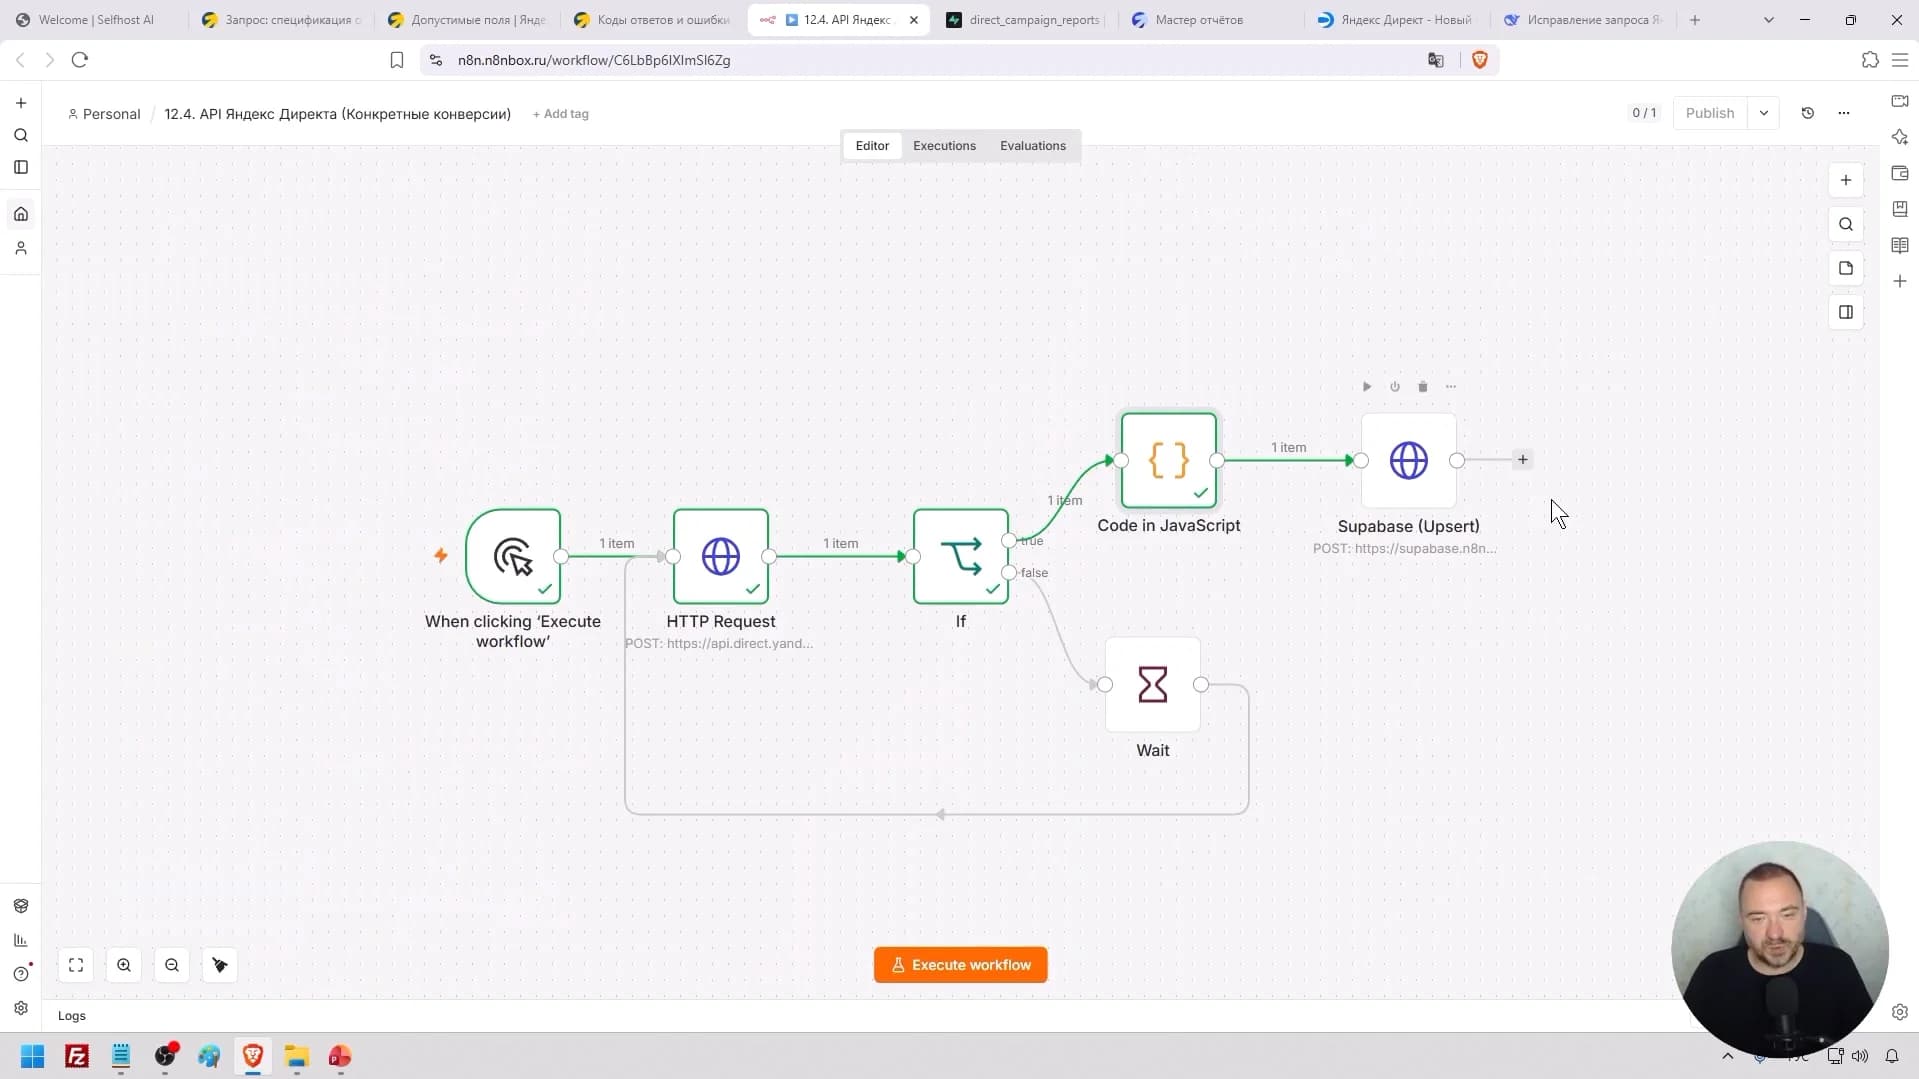Click the Execute workflow button

tap(961, 965)
